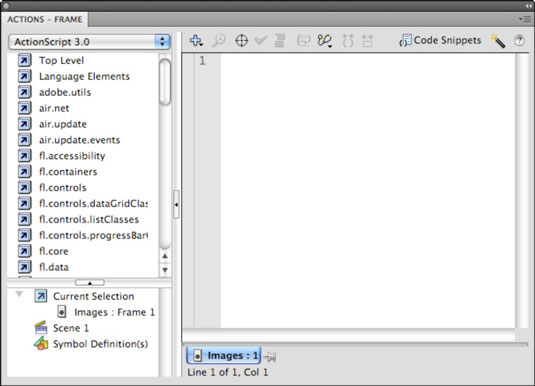Select fl.controls.progressBar package entry

(x=93, y=235)
